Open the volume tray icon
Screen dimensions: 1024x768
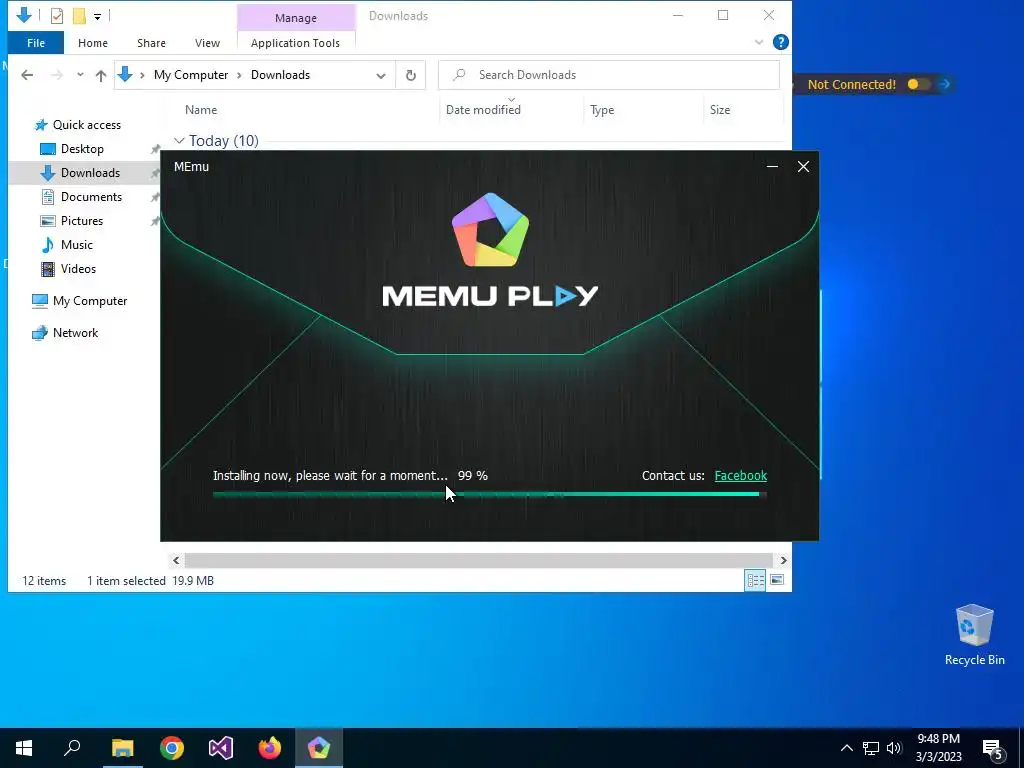pyautogui.click(x=894, y=748)
